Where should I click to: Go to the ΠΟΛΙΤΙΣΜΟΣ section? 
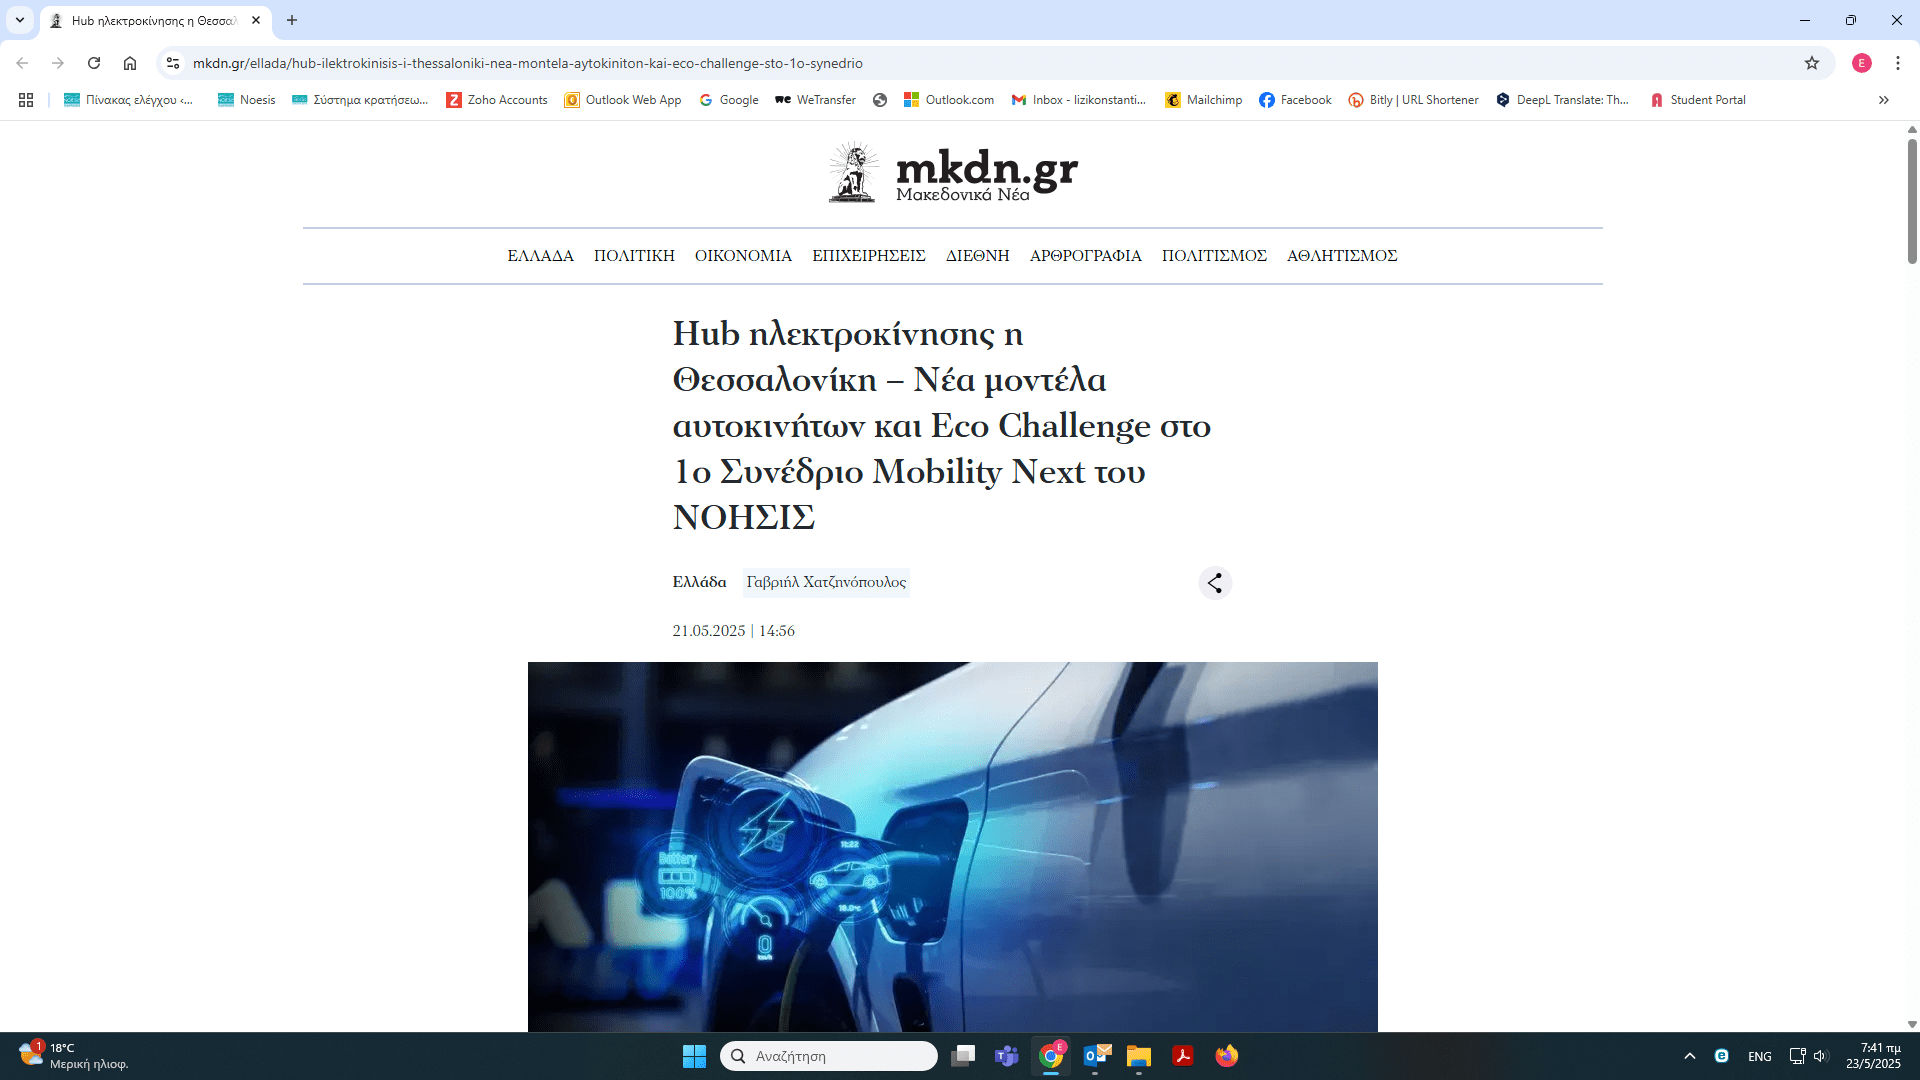click(1214, 256)
